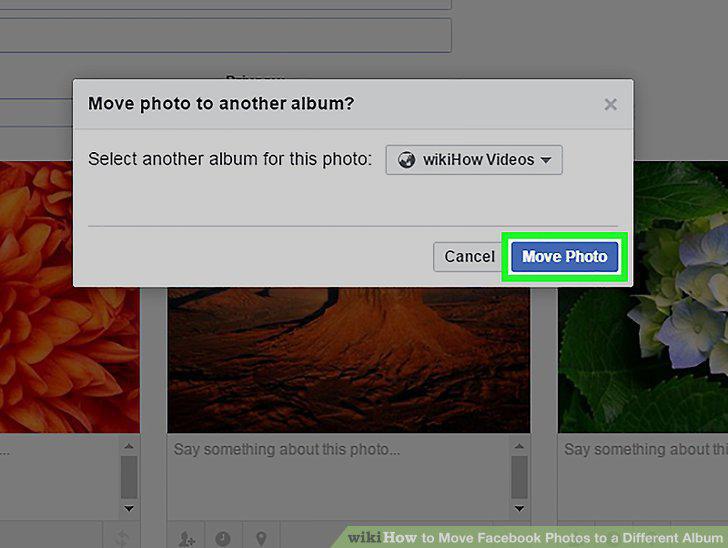This screenshot has height=548, width=728.
Task: Click the tag people icon under the mountain photo
Action: pos(186,538)
